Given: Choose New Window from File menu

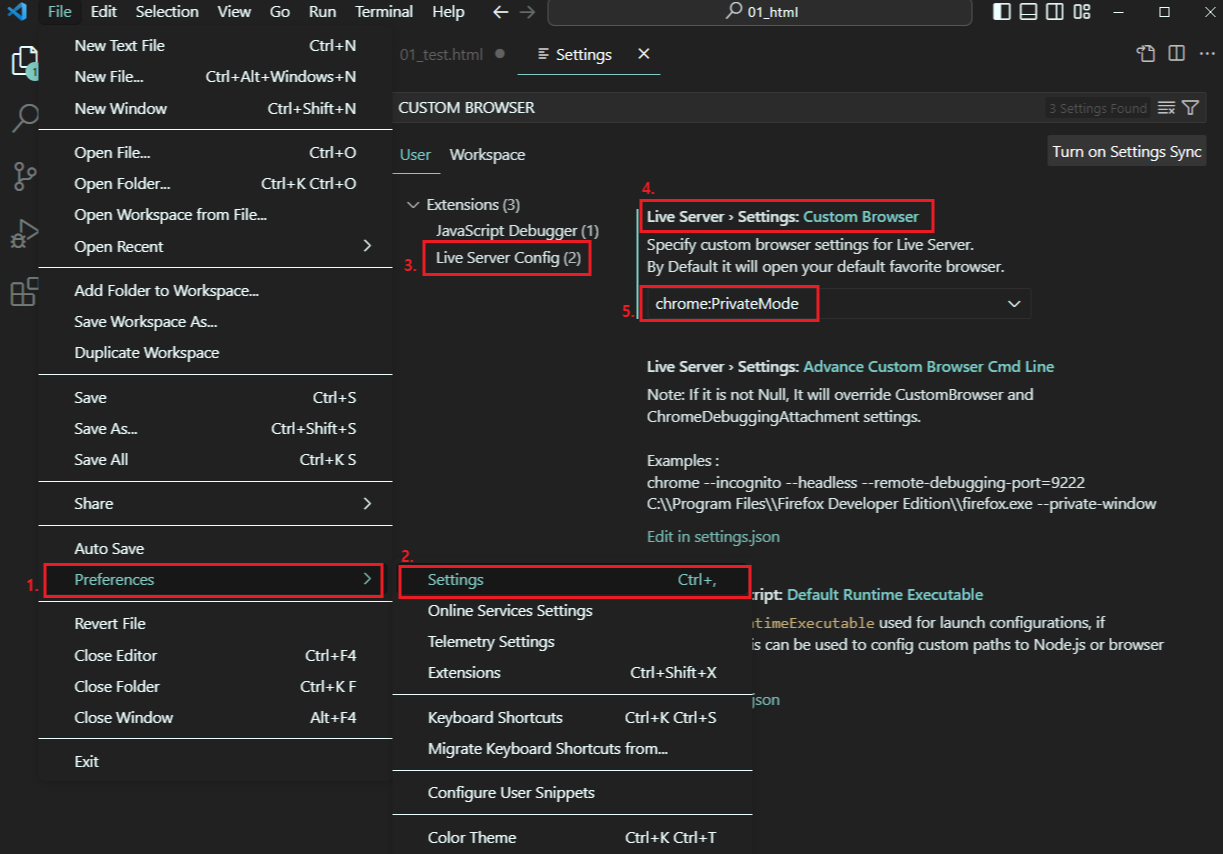Looking at the screenshot, I should [214, 109].
